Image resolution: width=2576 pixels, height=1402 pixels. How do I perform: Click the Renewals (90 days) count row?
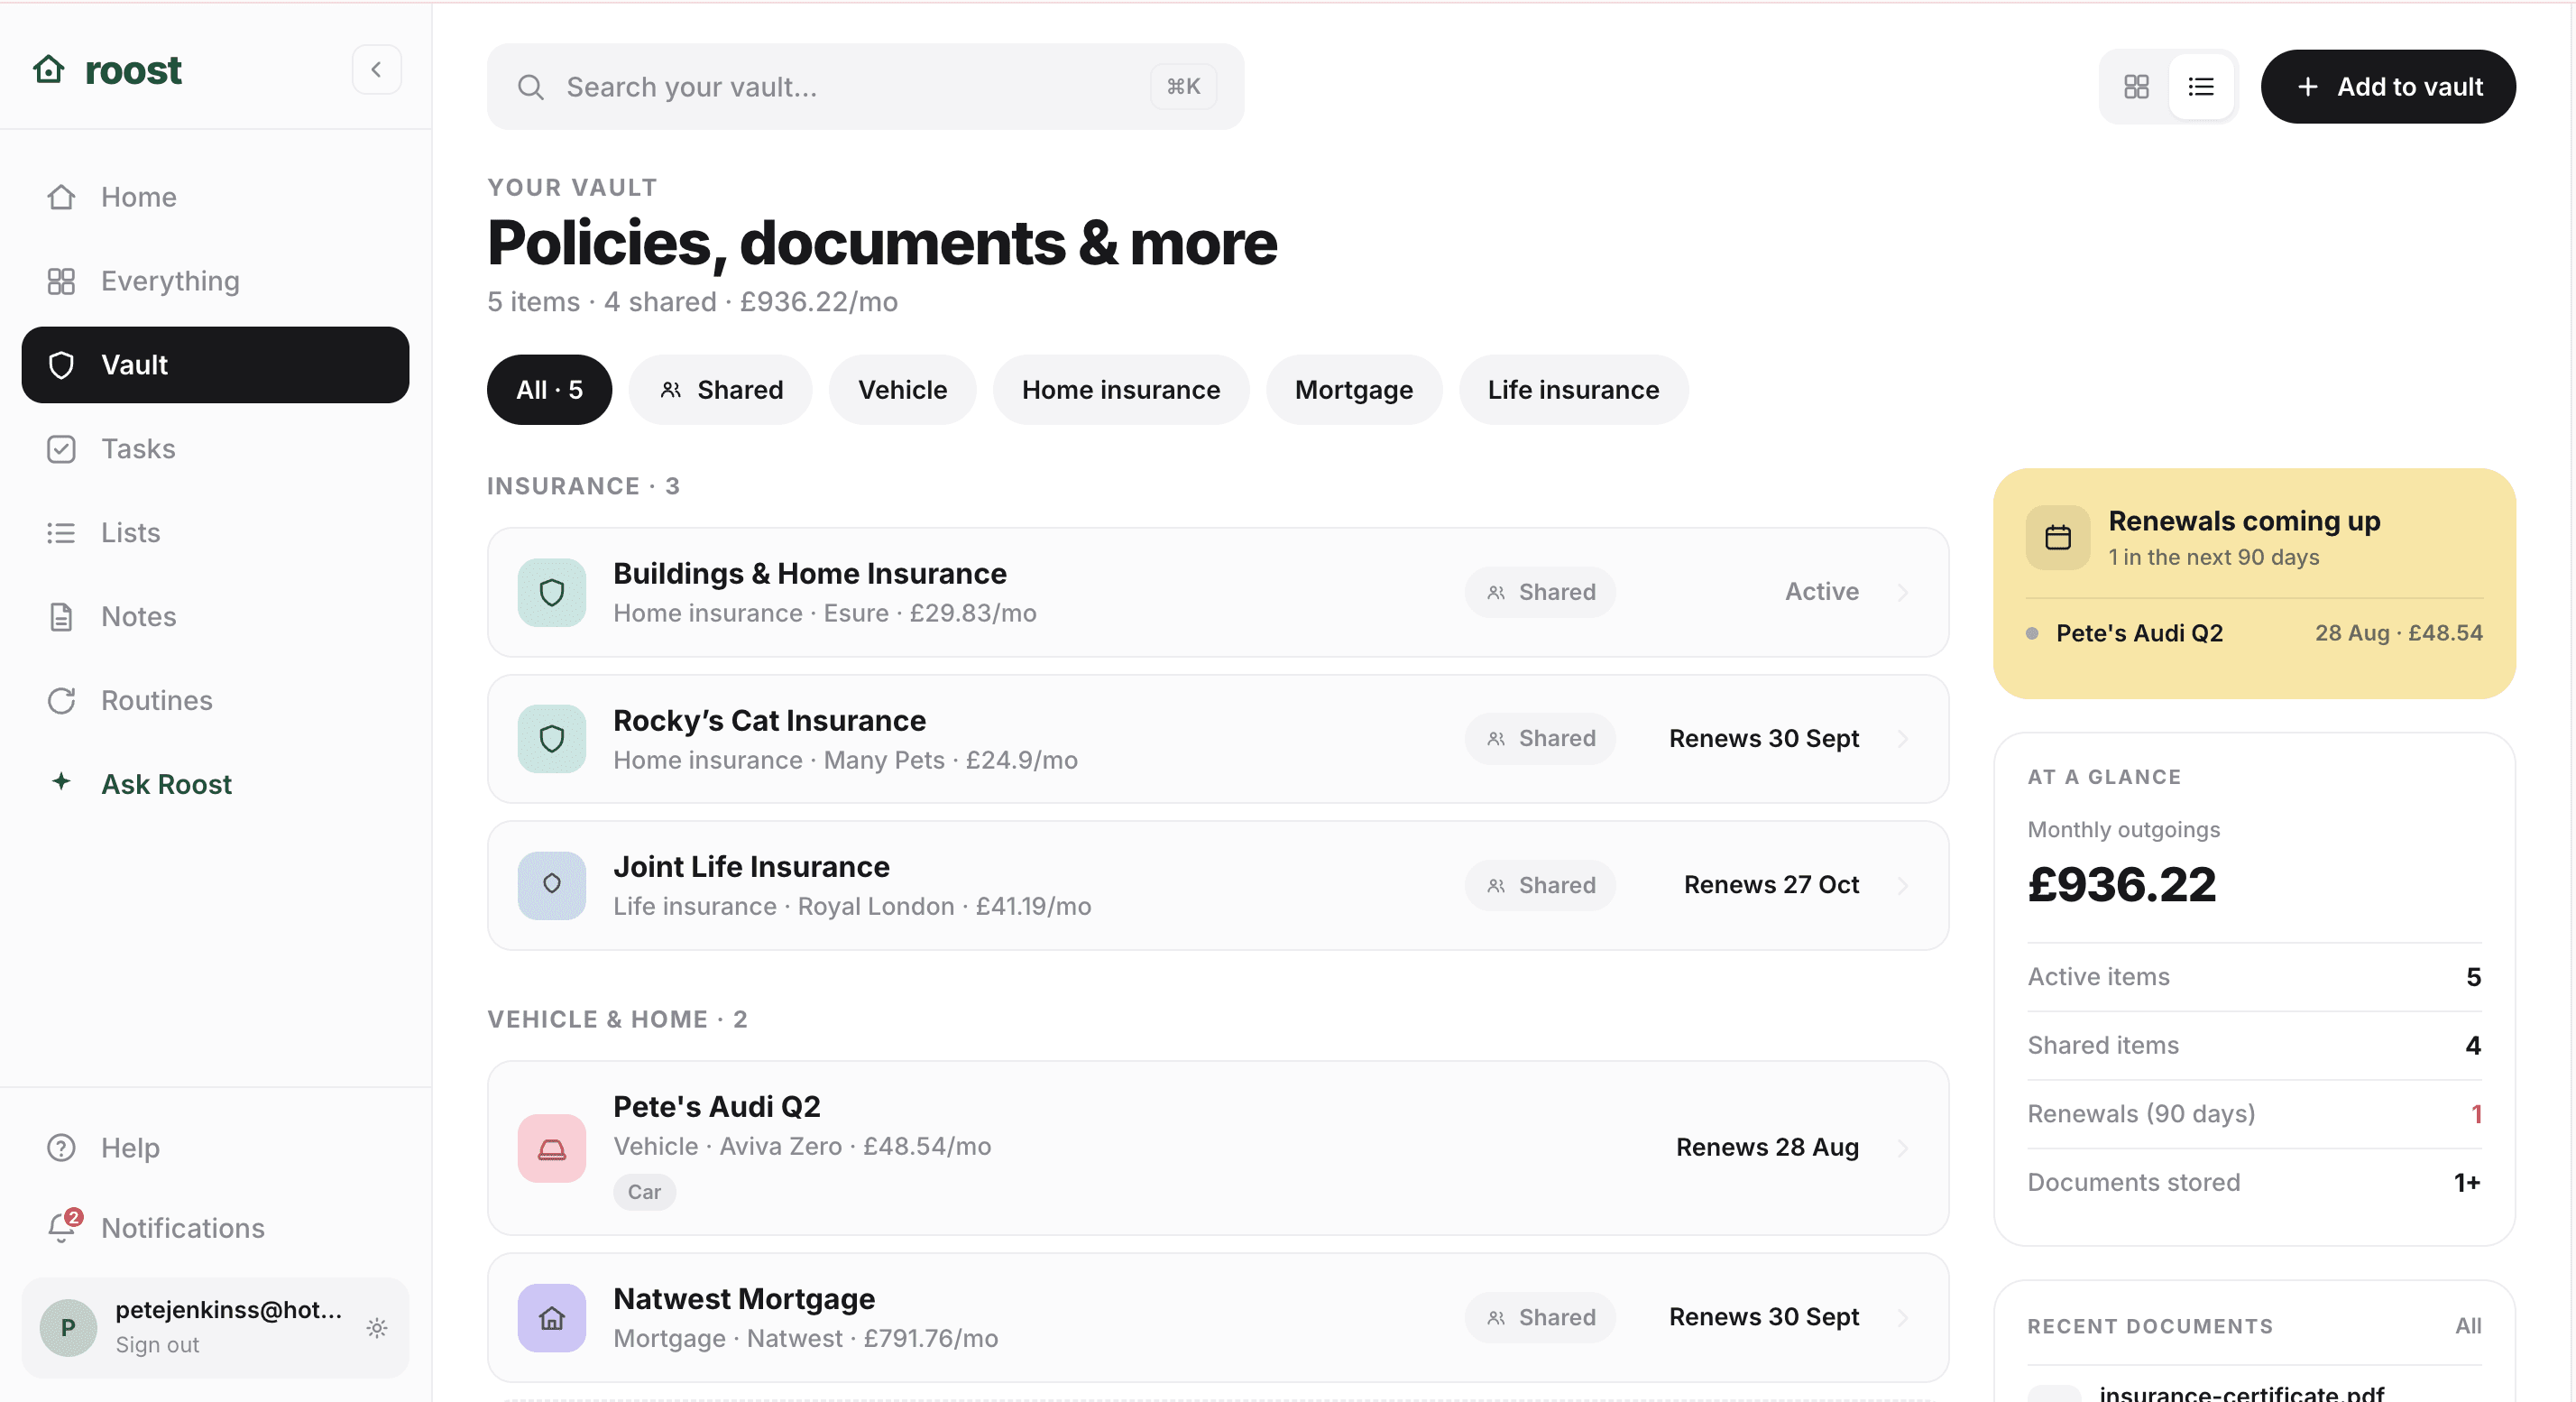[2254, 1114]
